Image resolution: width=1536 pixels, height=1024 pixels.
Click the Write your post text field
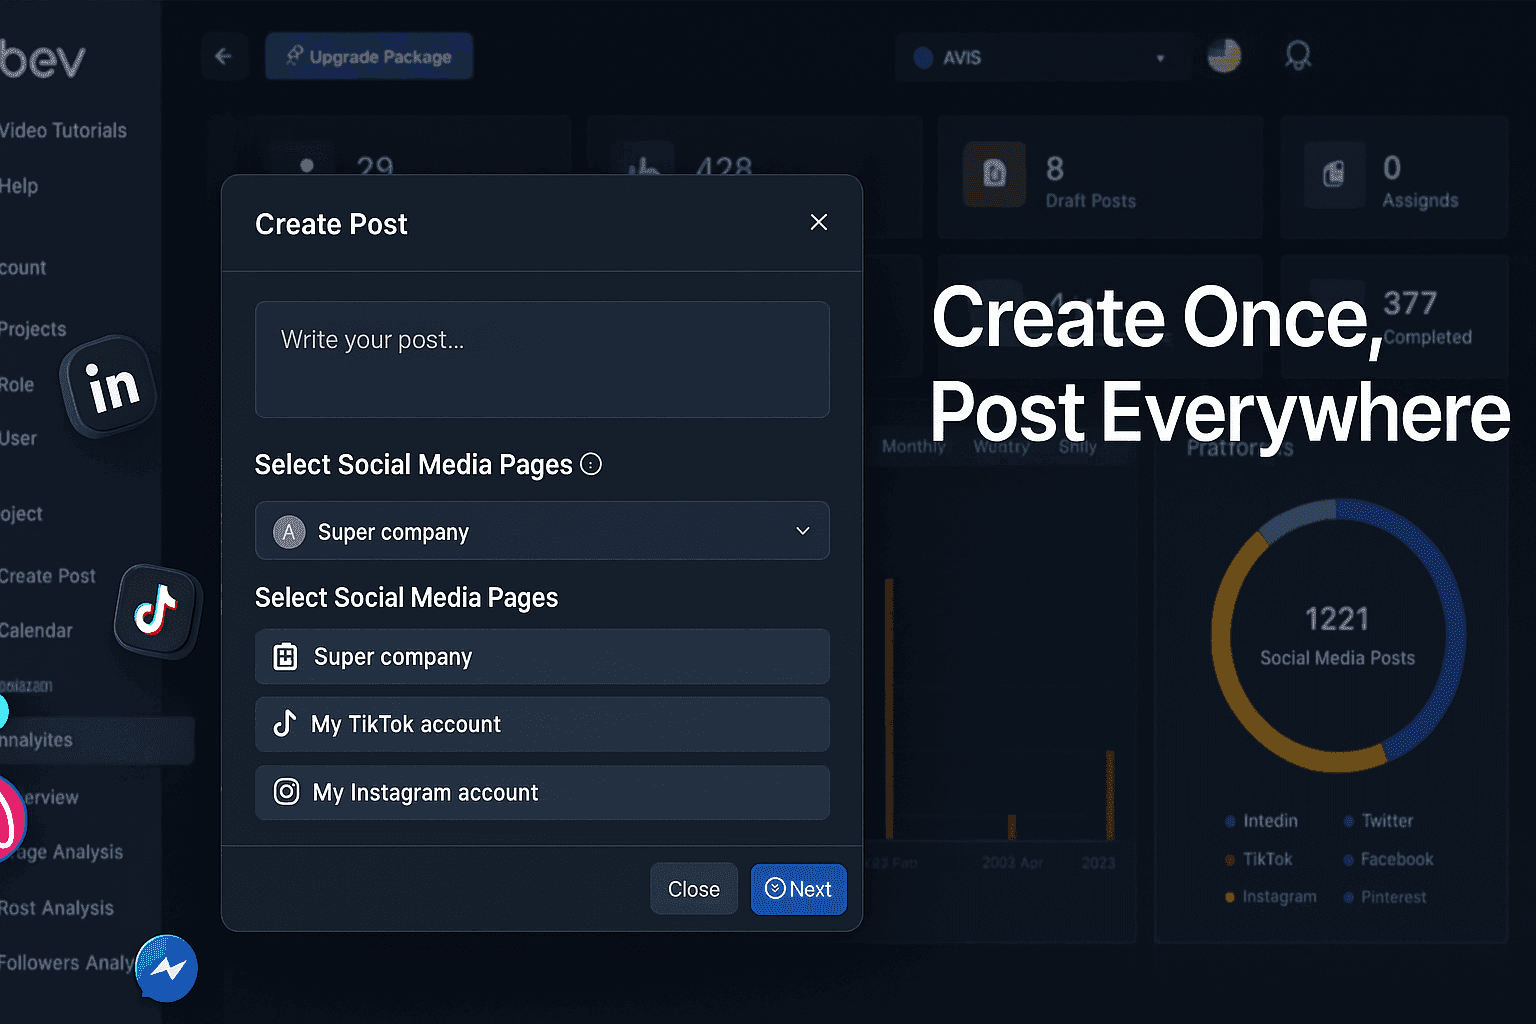click(542, 360)
